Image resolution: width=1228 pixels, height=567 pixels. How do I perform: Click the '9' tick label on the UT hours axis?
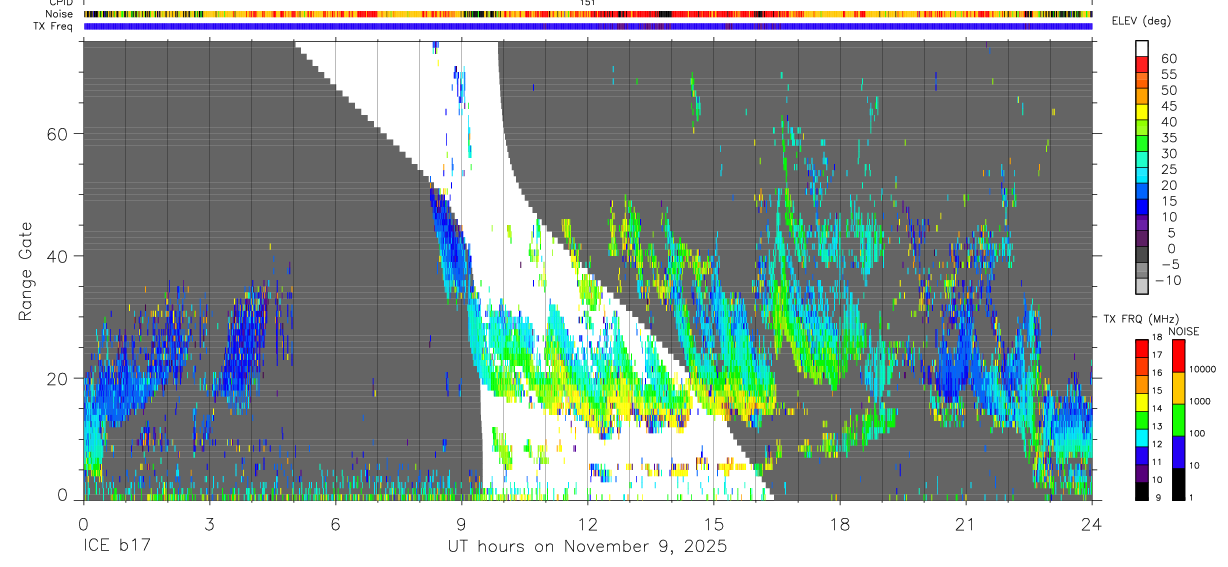[x=461, y=523]
